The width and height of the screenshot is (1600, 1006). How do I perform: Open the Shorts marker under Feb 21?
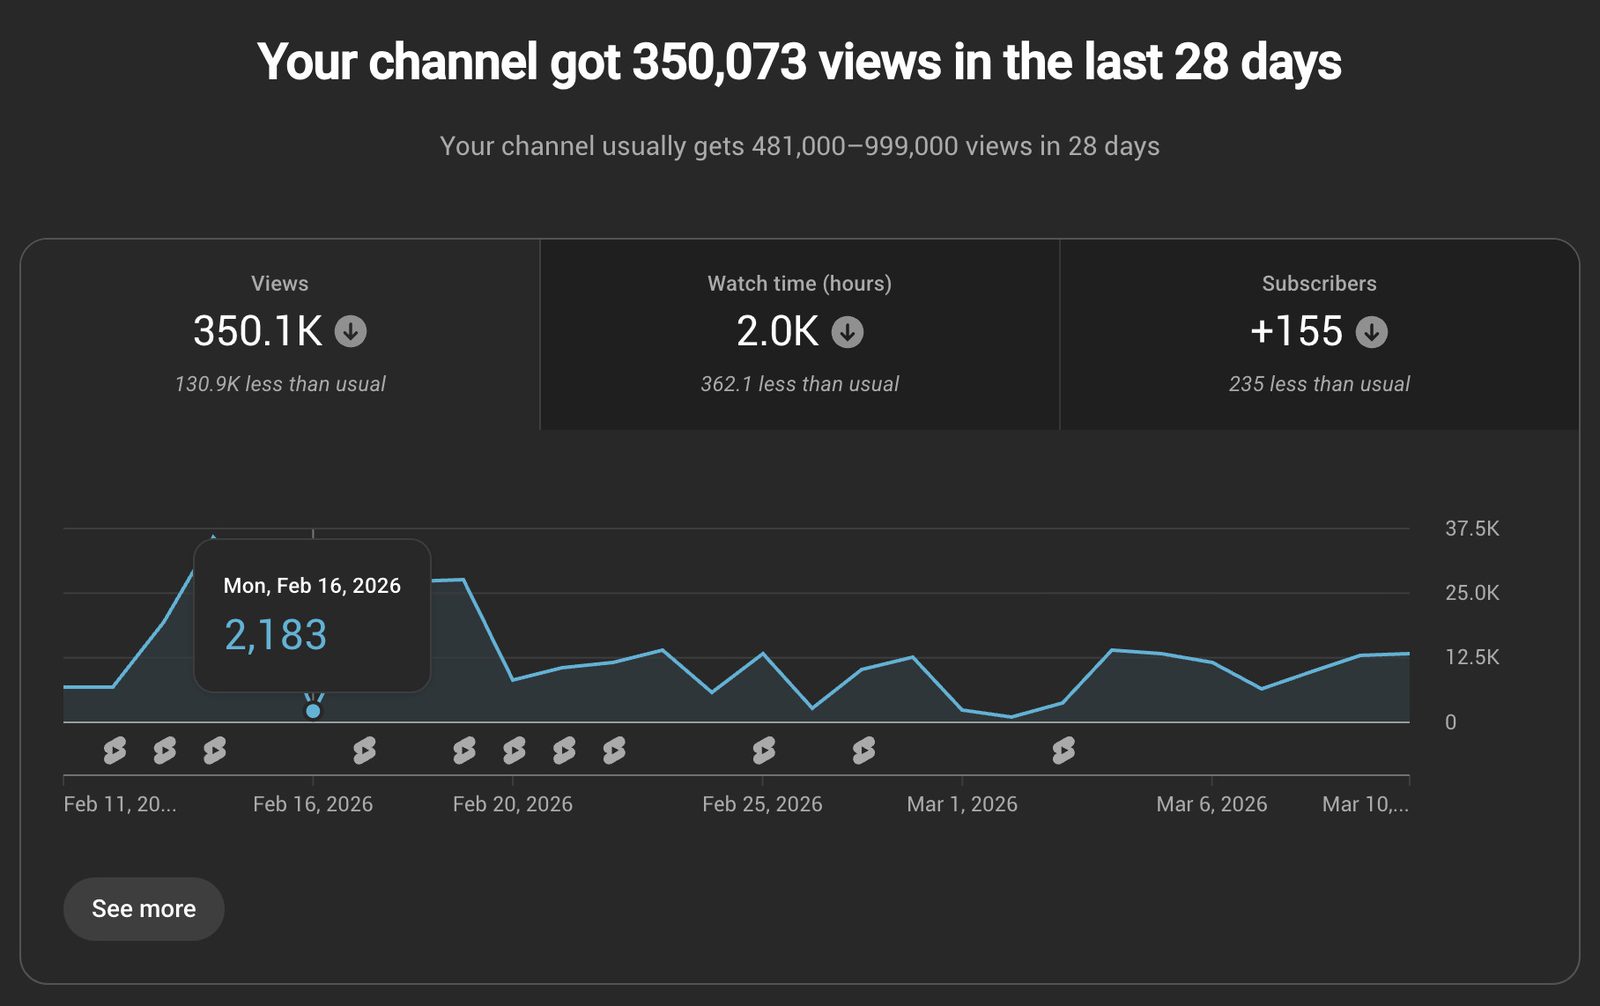[564, 750]
